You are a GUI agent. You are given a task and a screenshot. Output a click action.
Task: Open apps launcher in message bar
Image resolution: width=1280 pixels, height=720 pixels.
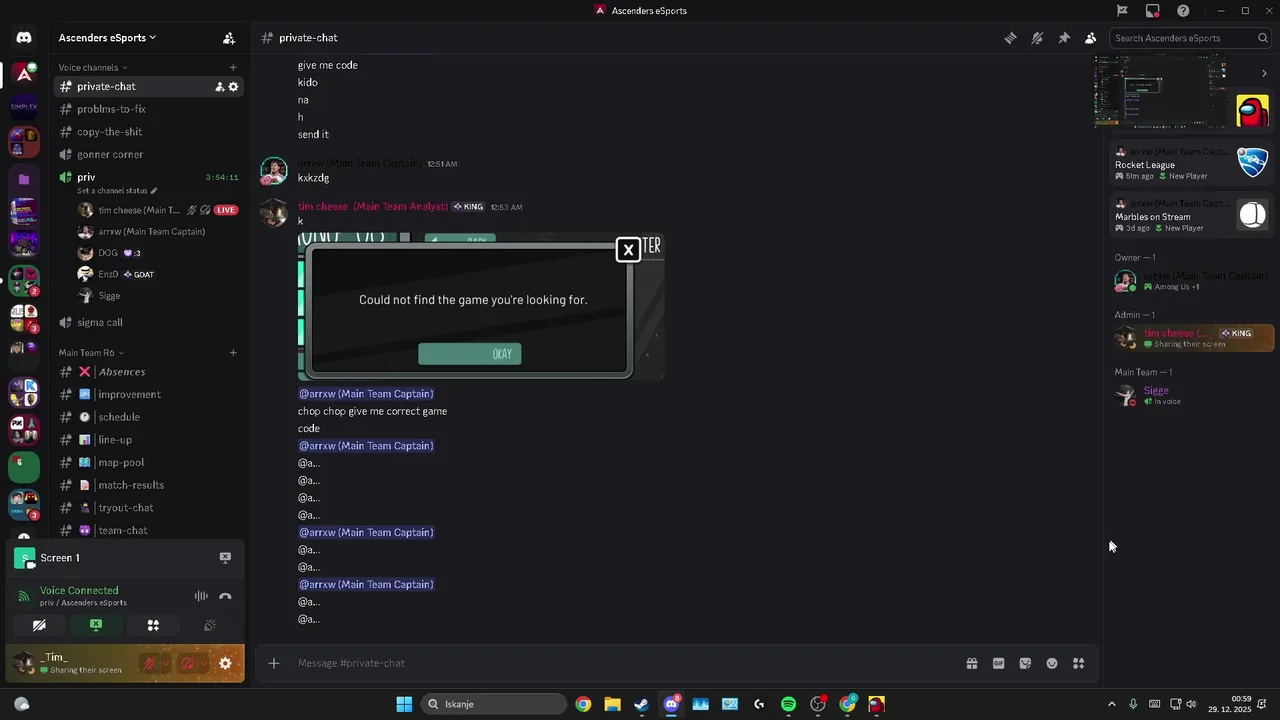click(1078, 663)
